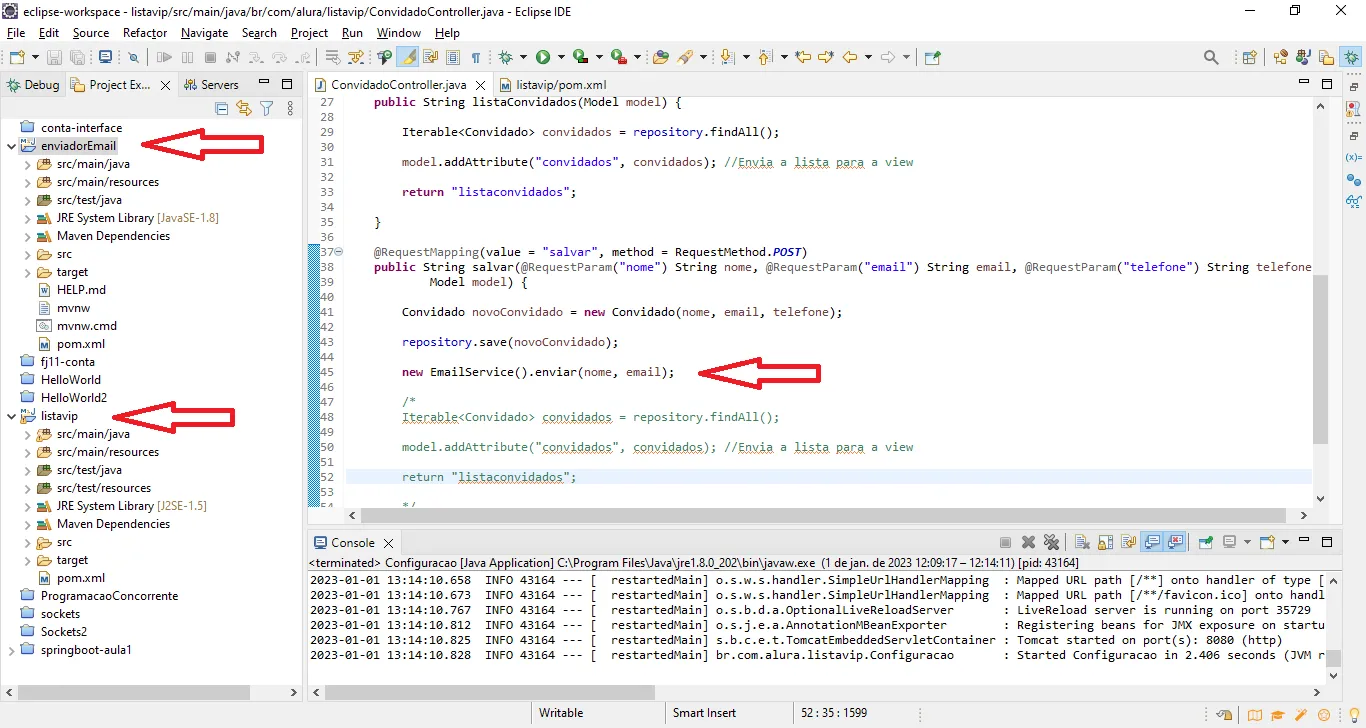
Task: Collapse the enviadorEmail project tree
Action: (x=12, y=146)
